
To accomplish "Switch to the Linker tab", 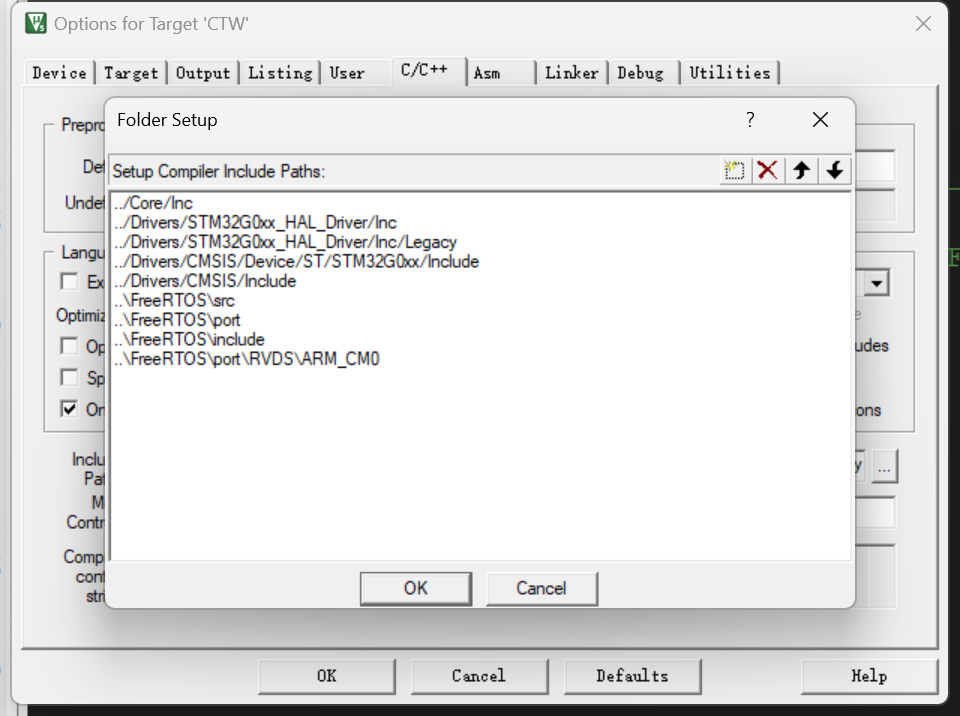I will click(572, 73).
